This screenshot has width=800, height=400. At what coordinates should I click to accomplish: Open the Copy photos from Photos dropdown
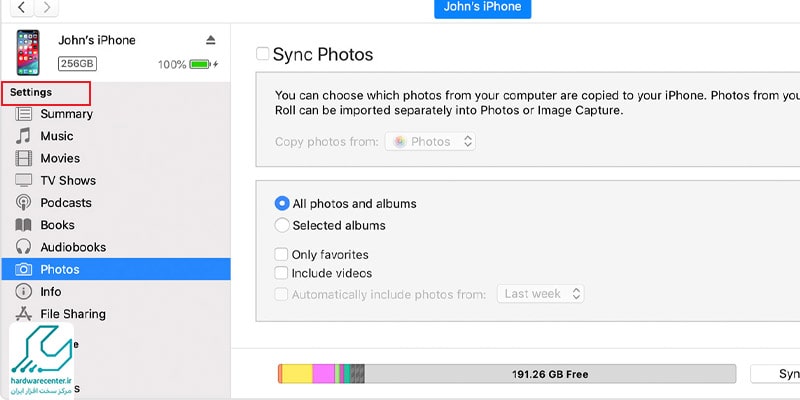tap(430, 141)
